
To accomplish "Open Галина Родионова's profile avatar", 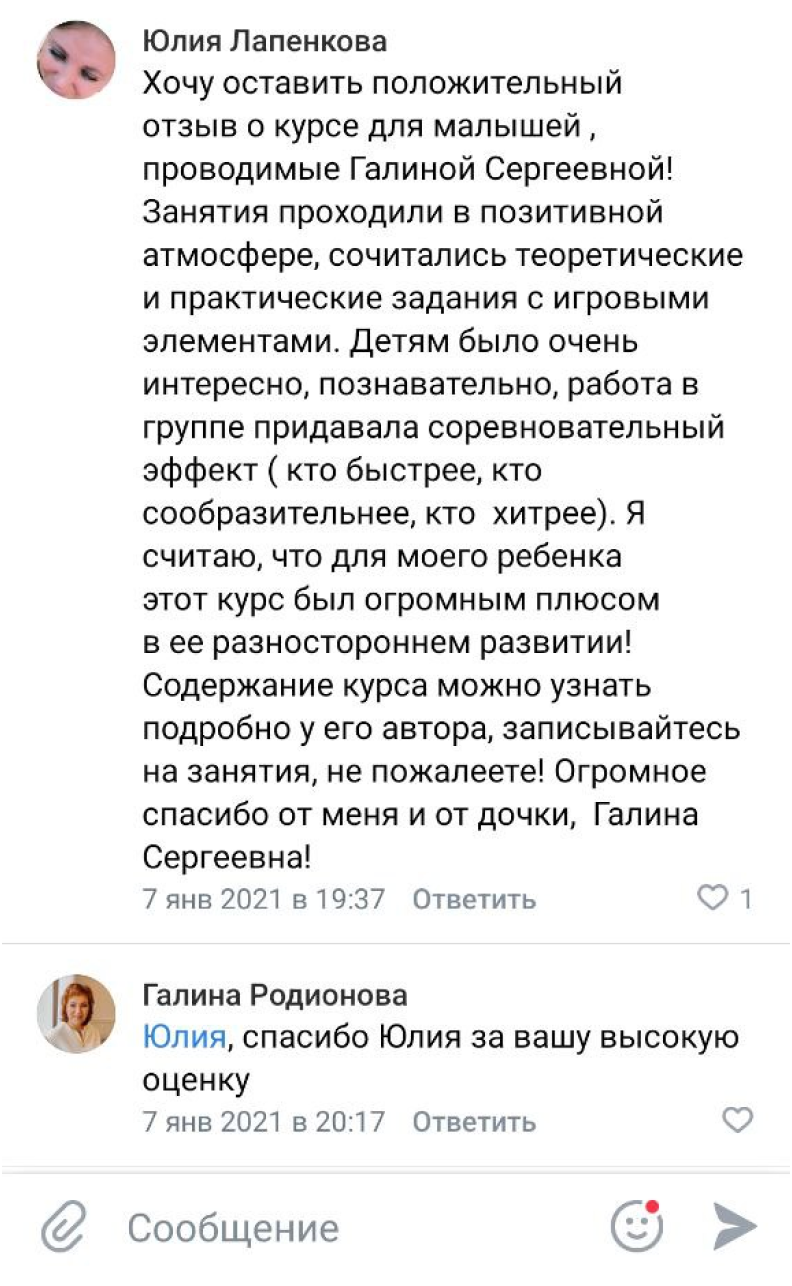I will pyautogui.click(x=76, y=1013).
